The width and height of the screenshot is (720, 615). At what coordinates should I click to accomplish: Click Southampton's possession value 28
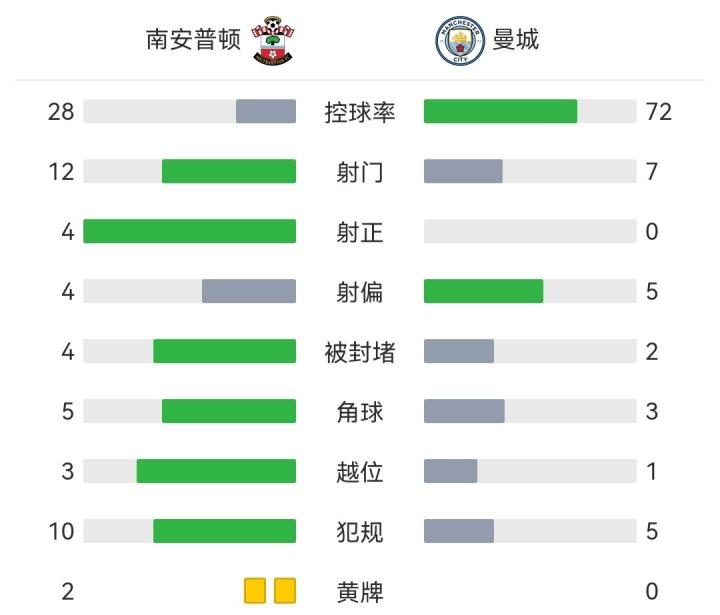(x=61, y=112)
